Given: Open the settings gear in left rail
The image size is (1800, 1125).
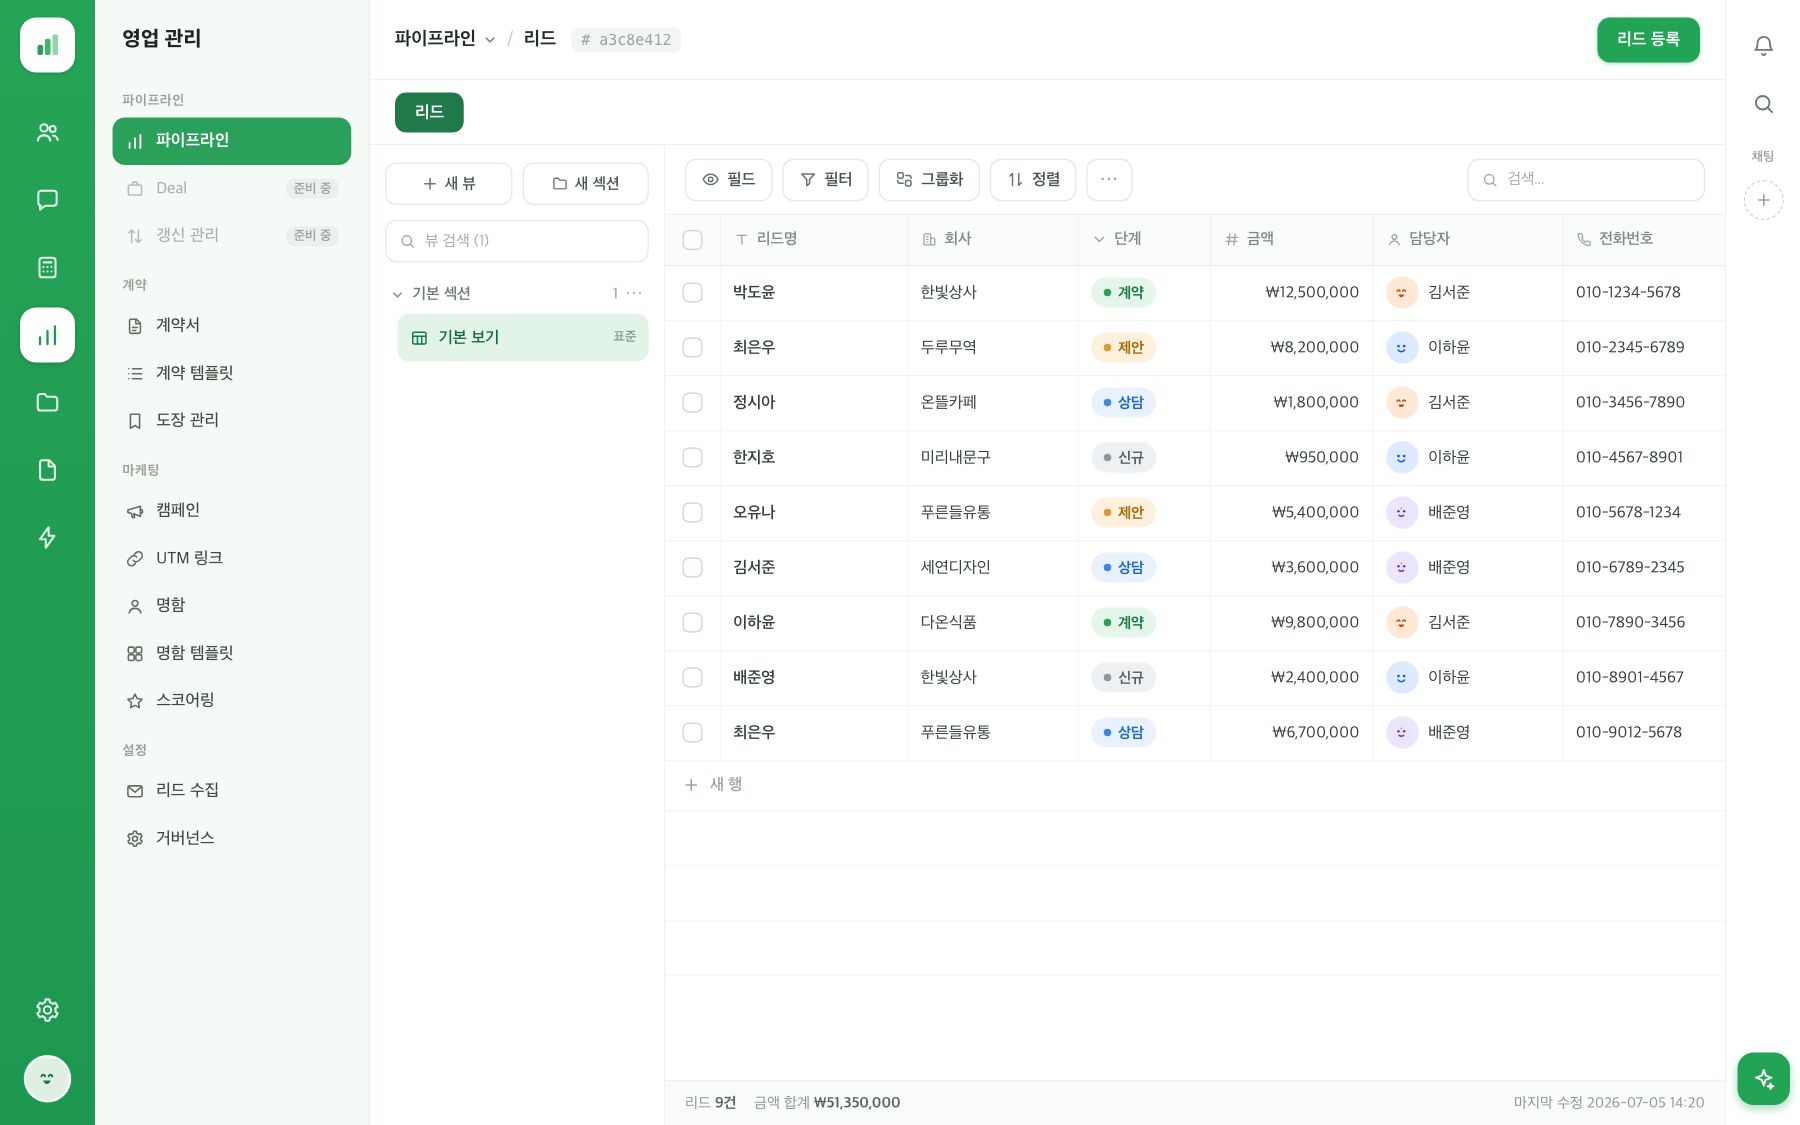Looking at the screenshot, I should [x=47, y=1010].
